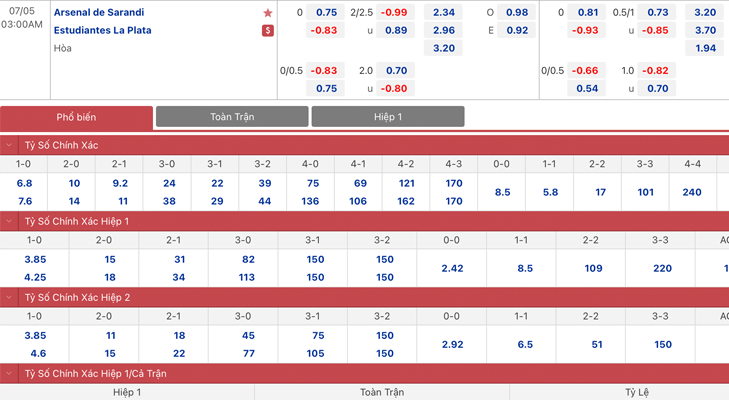Select full-time 1X2 home odds 2.34
This screenshot has width=729, height=400.
(444, 13)
